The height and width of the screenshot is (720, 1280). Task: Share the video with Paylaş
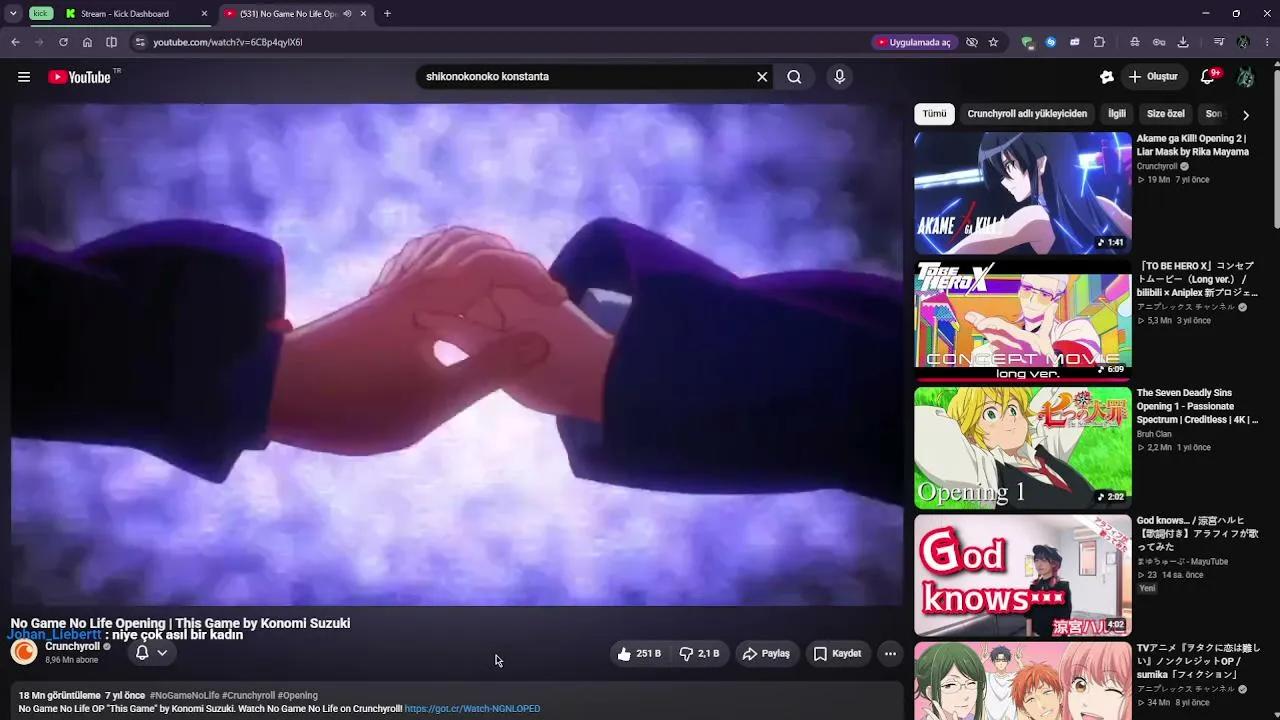pos(766,654)
